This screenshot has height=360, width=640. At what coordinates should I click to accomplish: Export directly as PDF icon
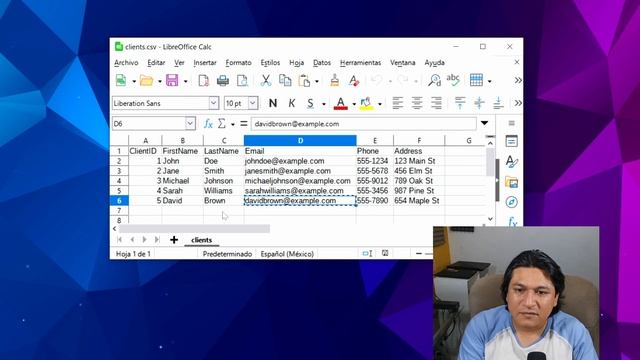click(203, 80)
